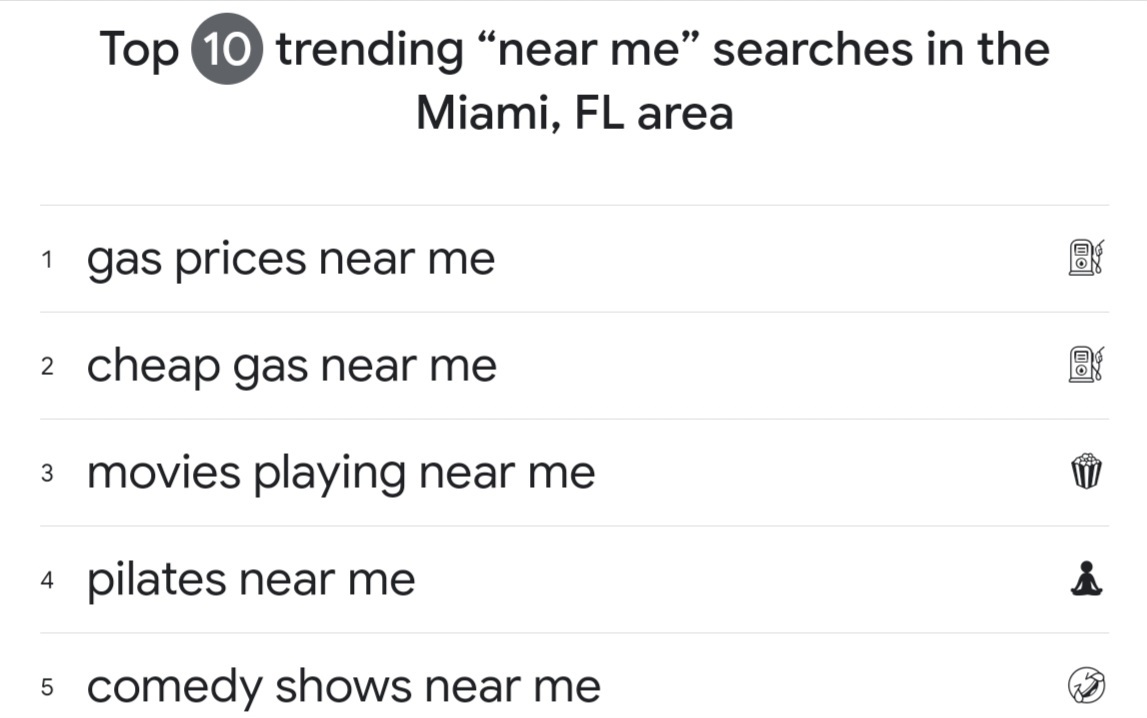
Task: Click the gas pump icon beside gas prices
Action: click(x=1086, y=257)
